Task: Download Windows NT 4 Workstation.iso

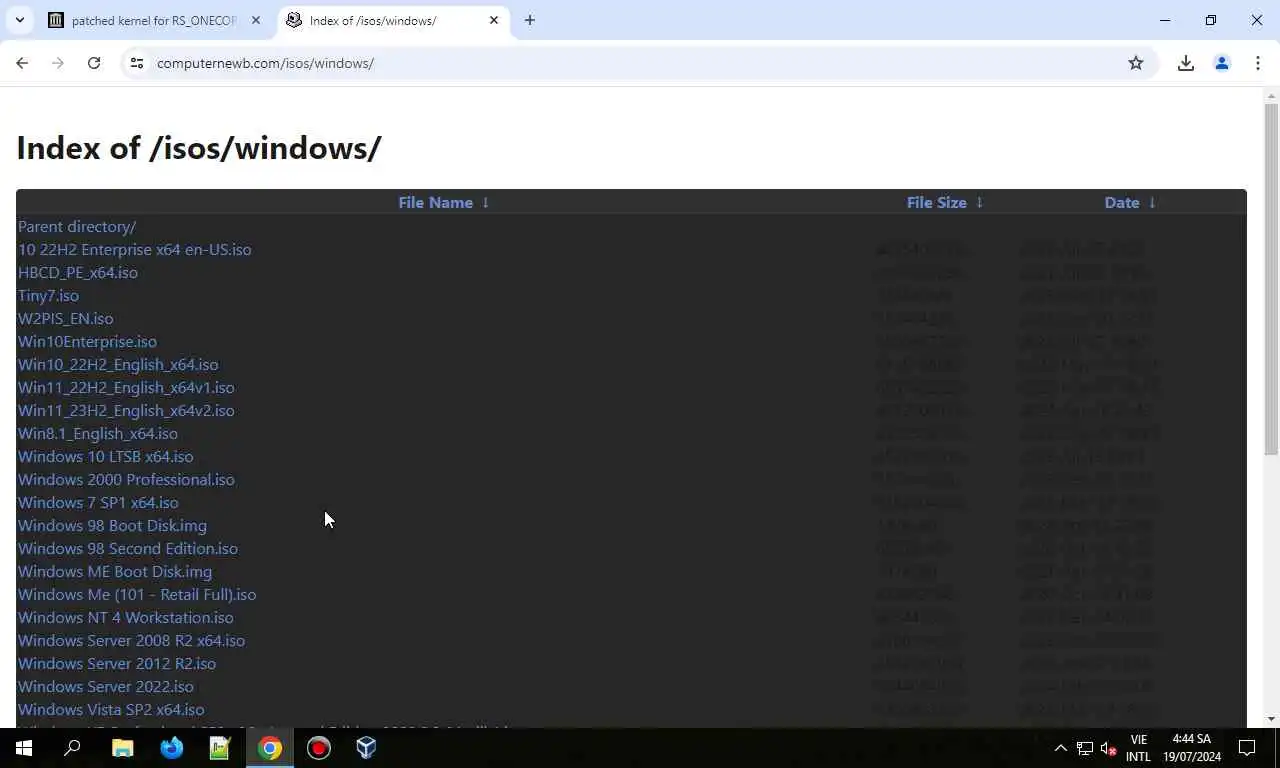Action: [126, 617]
